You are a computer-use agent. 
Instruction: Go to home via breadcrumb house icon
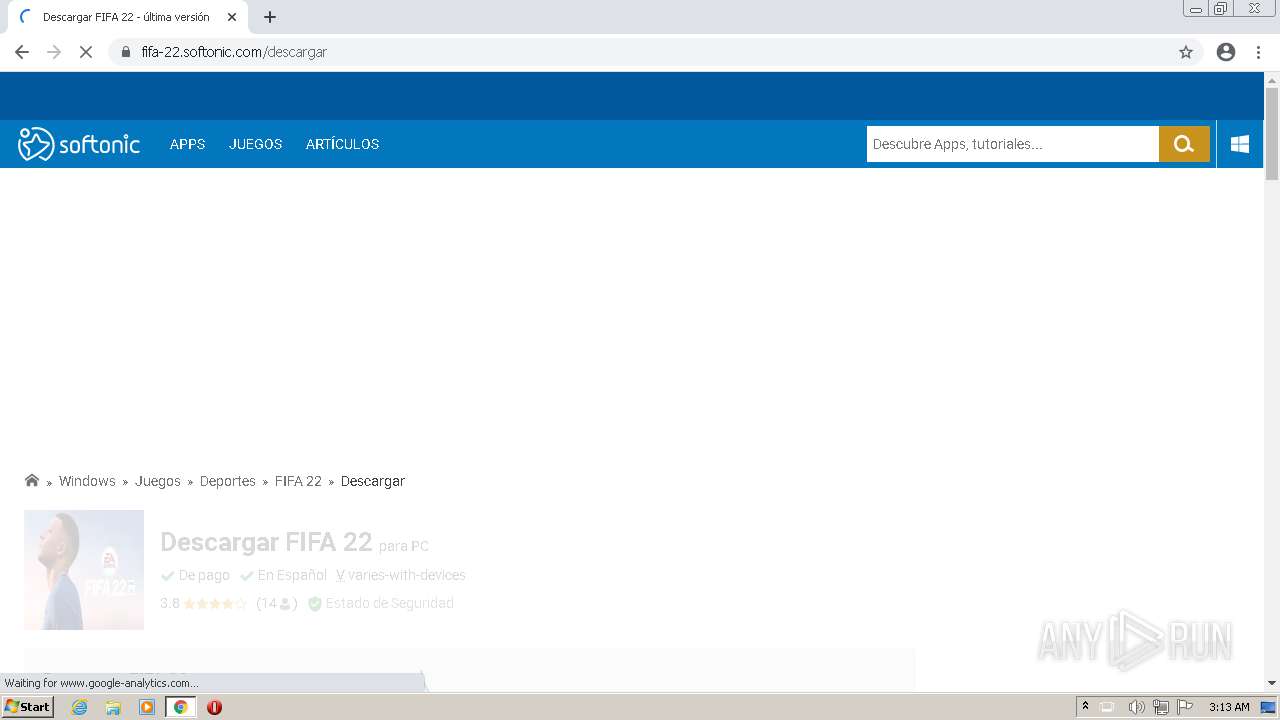coord(32,481)
